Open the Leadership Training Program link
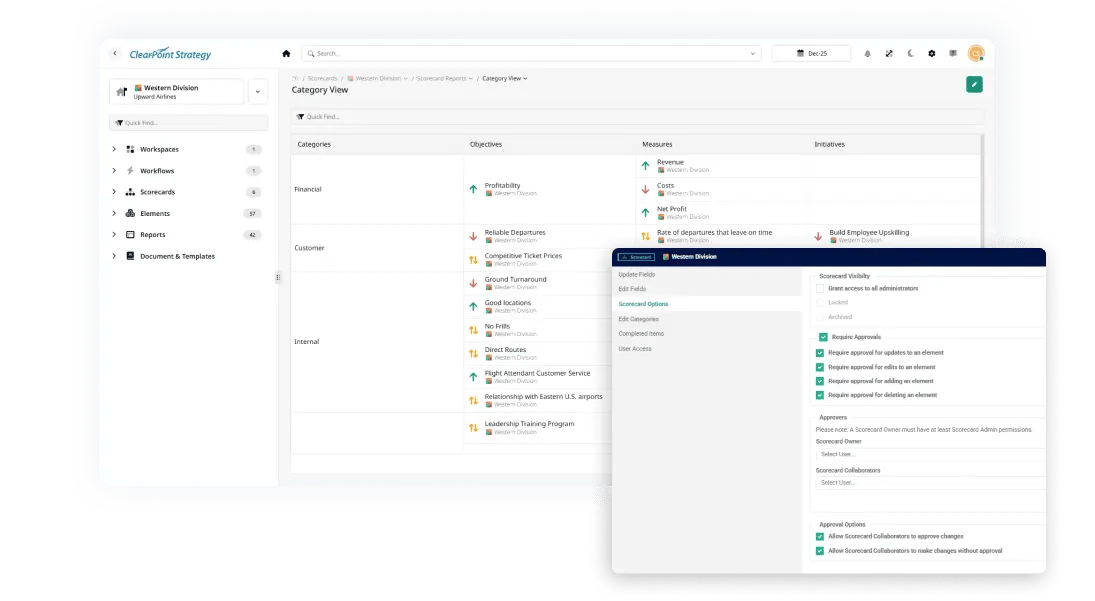 pos(529,424)
